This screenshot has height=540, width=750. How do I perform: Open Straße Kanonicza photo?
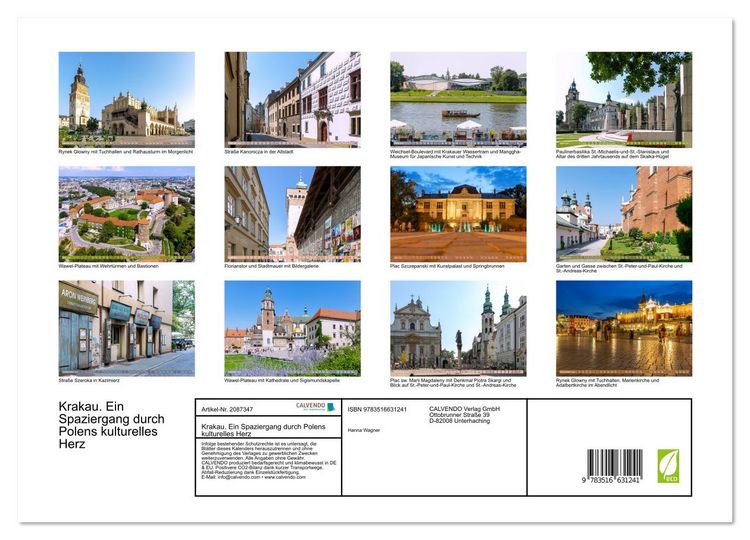[292, 99]
